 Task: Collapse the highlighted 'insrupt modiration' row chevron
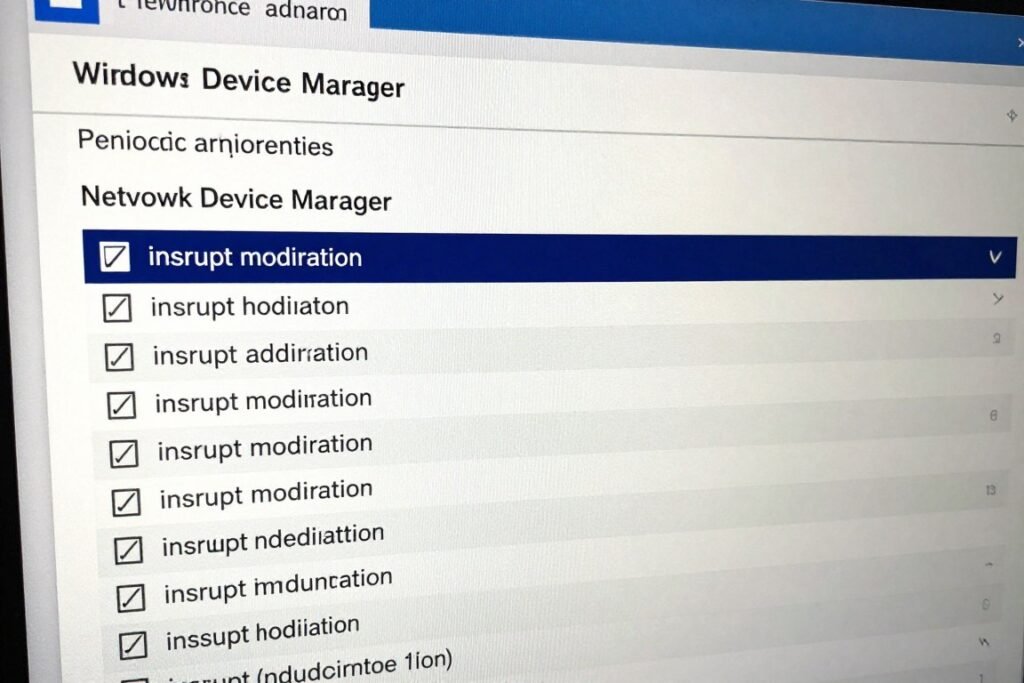[995, 257]
